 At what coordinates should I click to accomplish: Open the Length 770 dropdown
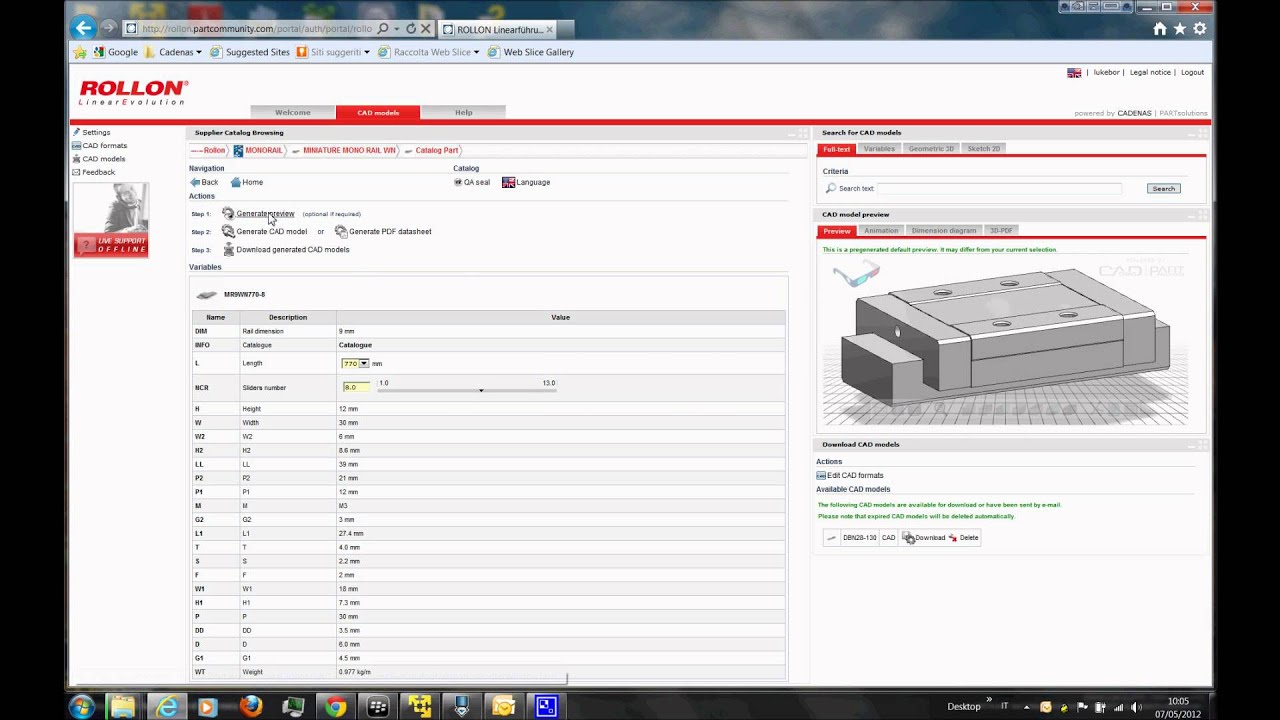tap(355, 363)
